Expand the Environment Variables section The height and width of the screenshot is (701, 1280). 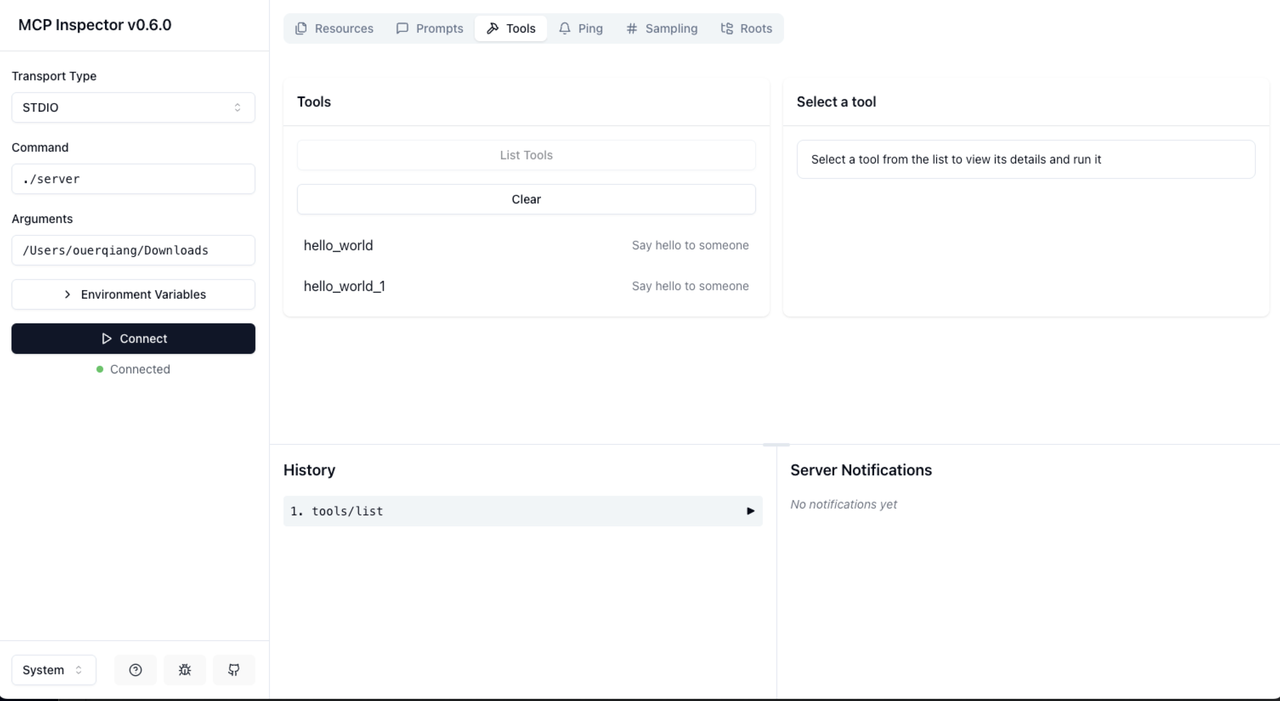(133, 294)
